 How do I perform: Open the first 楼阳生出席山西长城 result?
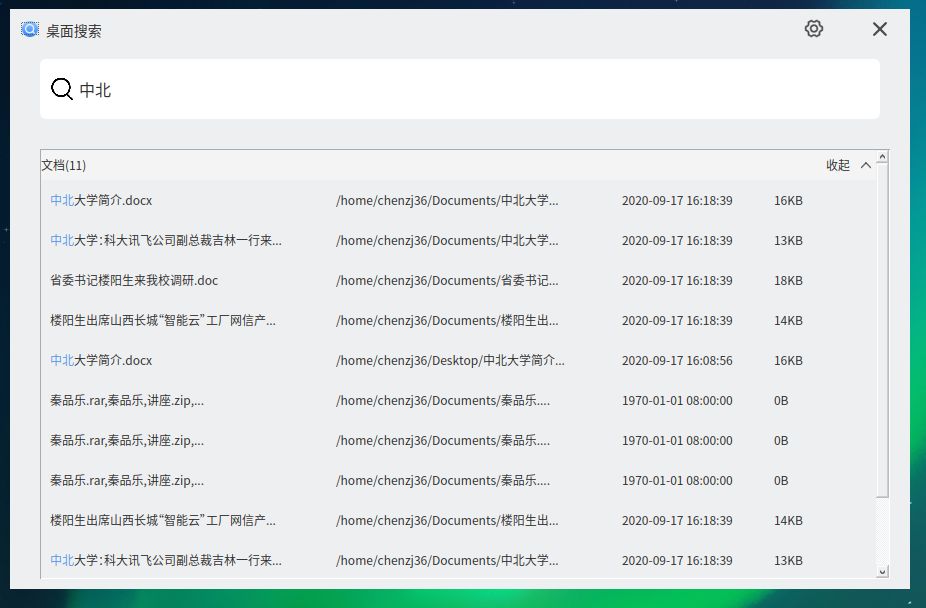[163, 321]
